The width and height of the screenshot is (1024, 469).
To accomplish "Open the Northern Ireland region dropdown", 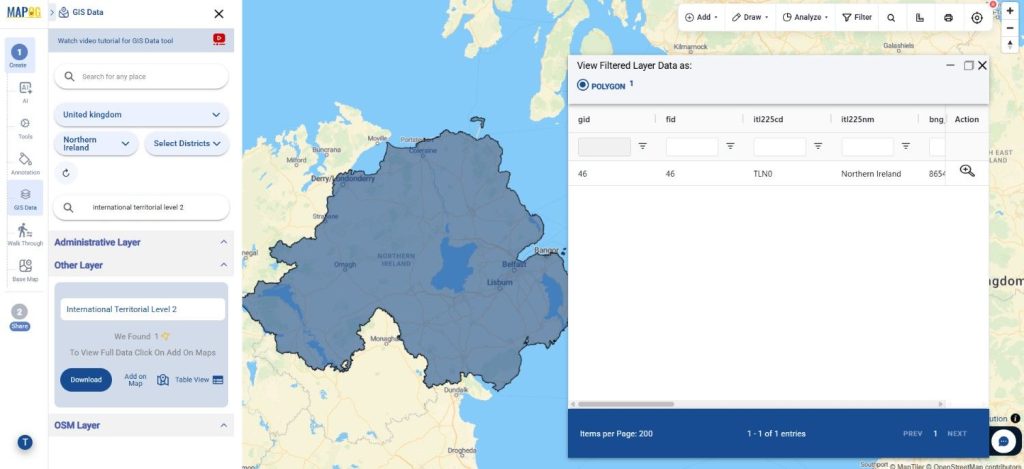I will [96, 144].
